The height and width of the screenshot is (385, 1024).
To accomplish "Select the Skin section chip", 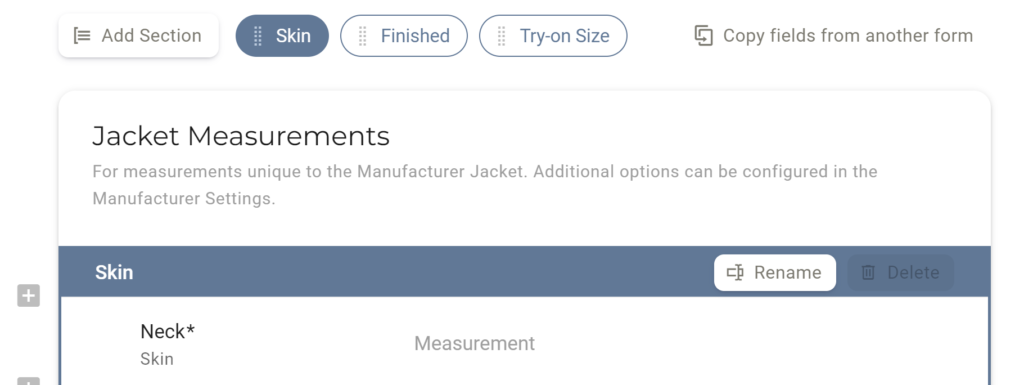I will coord(282,36).
